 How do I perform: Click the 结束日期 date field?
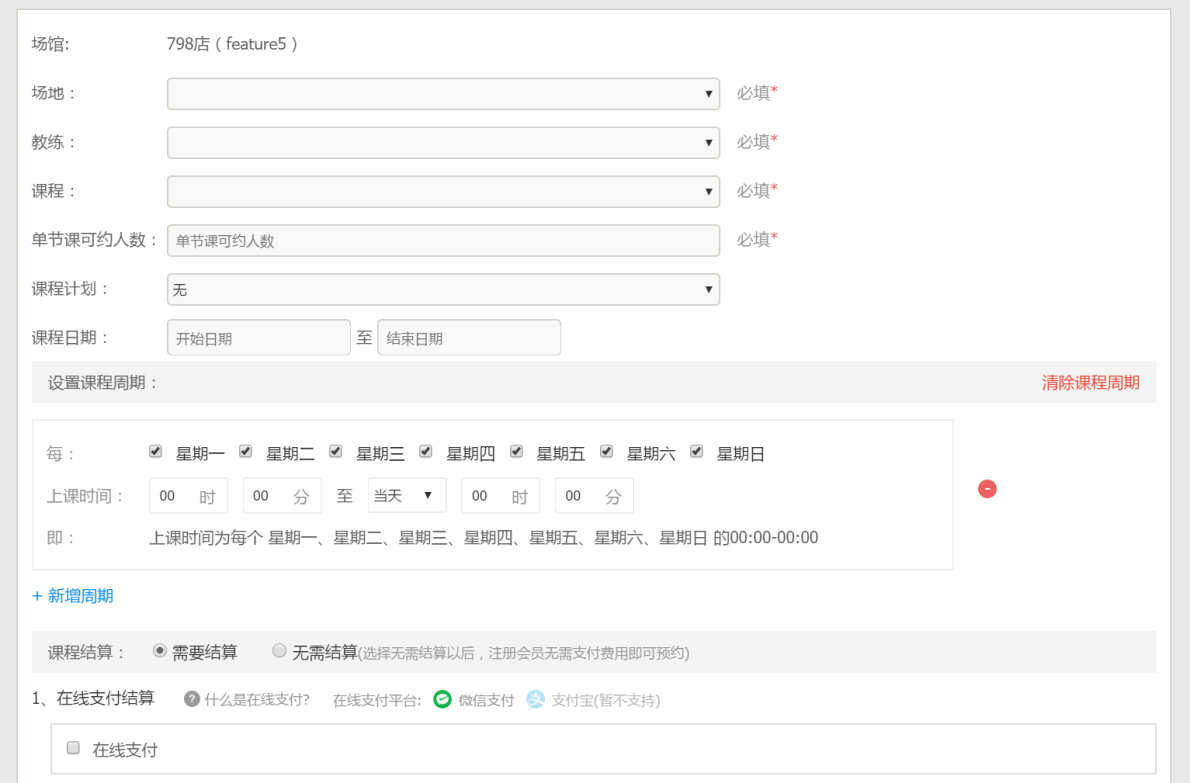(x=469, y=338)
